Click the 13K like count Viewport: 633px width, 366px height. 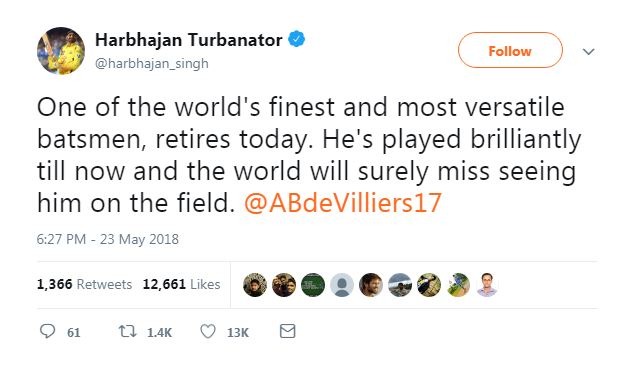(238, 333)
